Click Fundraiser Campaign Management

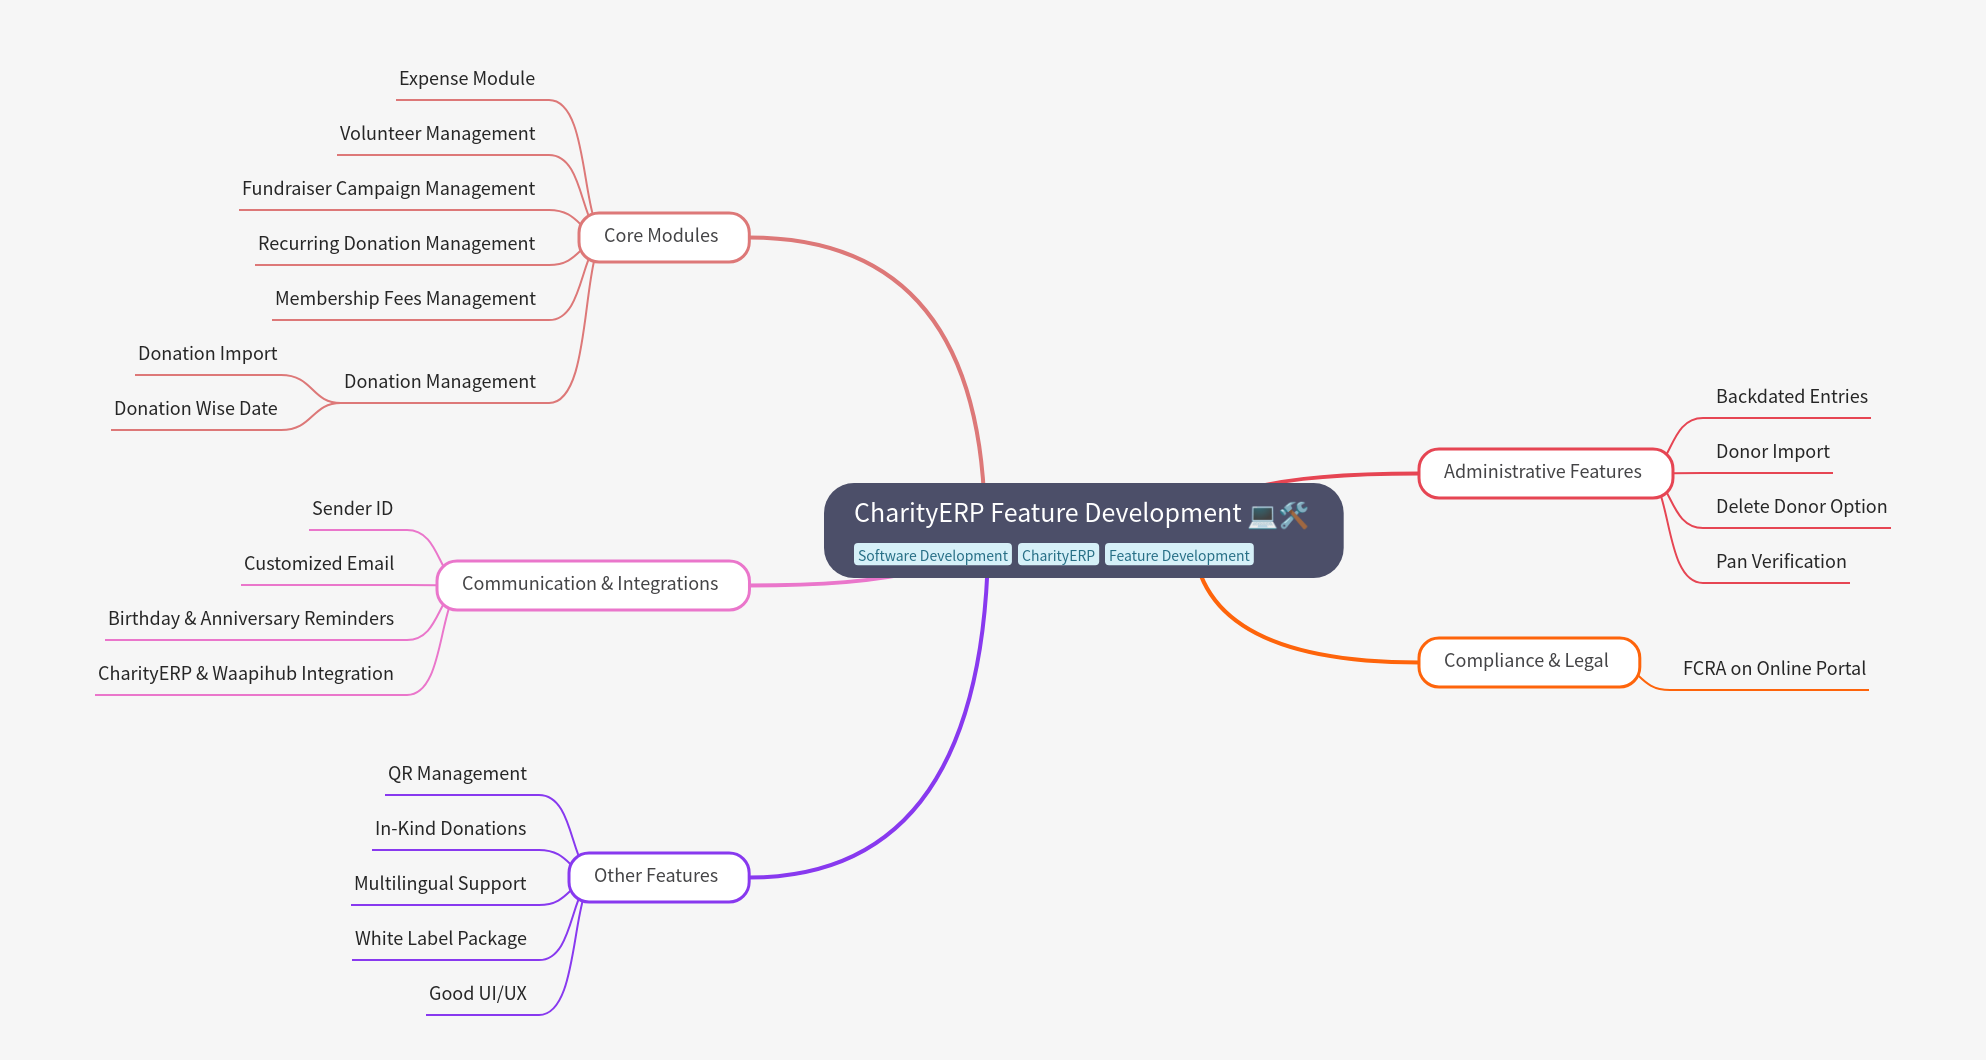[388, 189]
